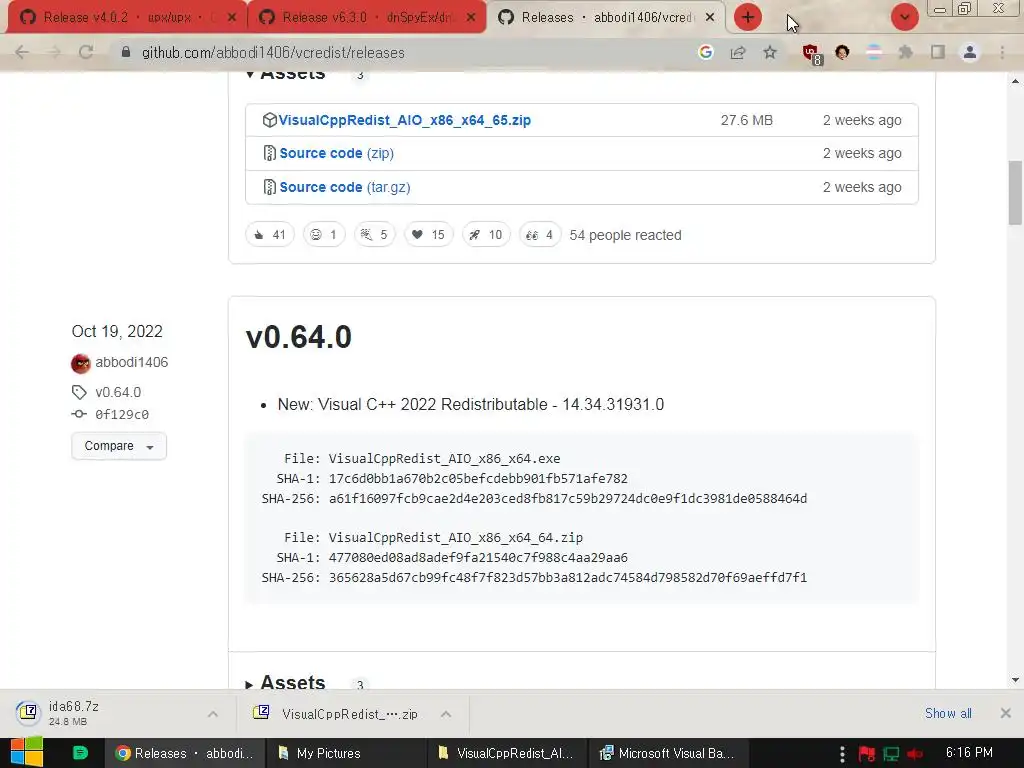The width and height of the screenshot is (1024, 768).
Task: Open My Pictures taskbar window
Action: click(x=346, y=753)
